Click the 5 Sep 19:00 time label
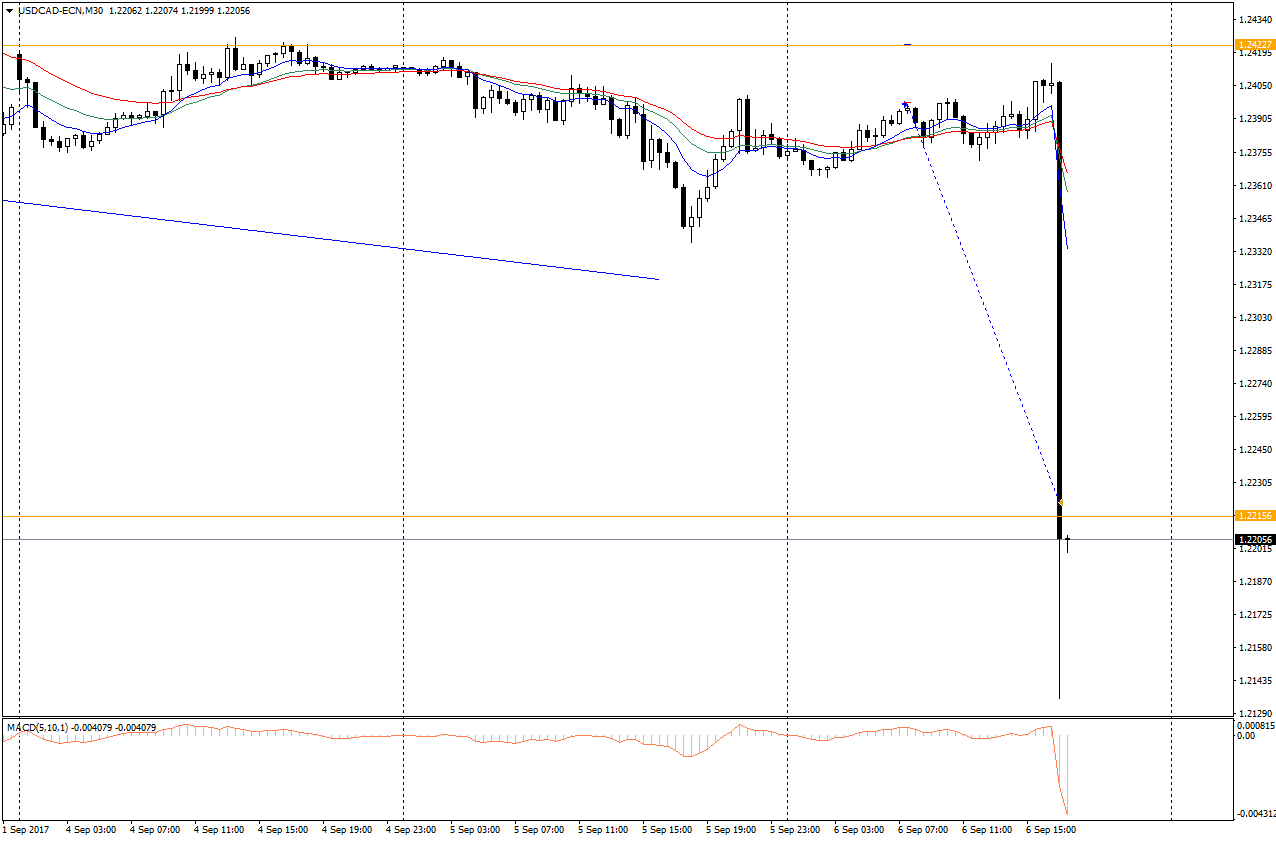The height and width of the screenshot is (841, 1276). [x=731, y=829]
